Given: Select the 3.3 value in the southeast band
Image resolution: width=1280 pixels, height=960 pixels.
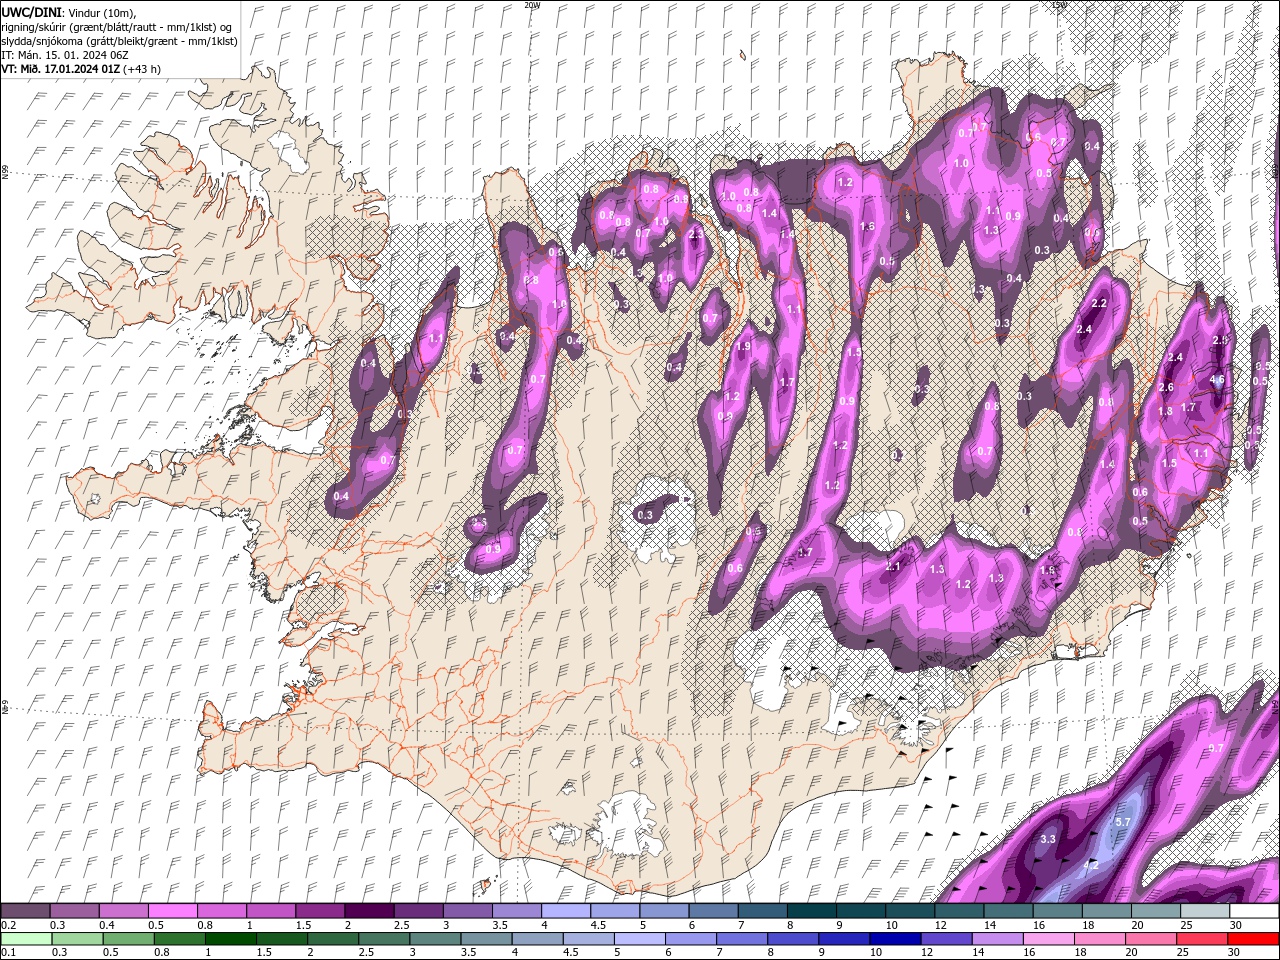Looking at the screenshot, I should point(1048,839).
